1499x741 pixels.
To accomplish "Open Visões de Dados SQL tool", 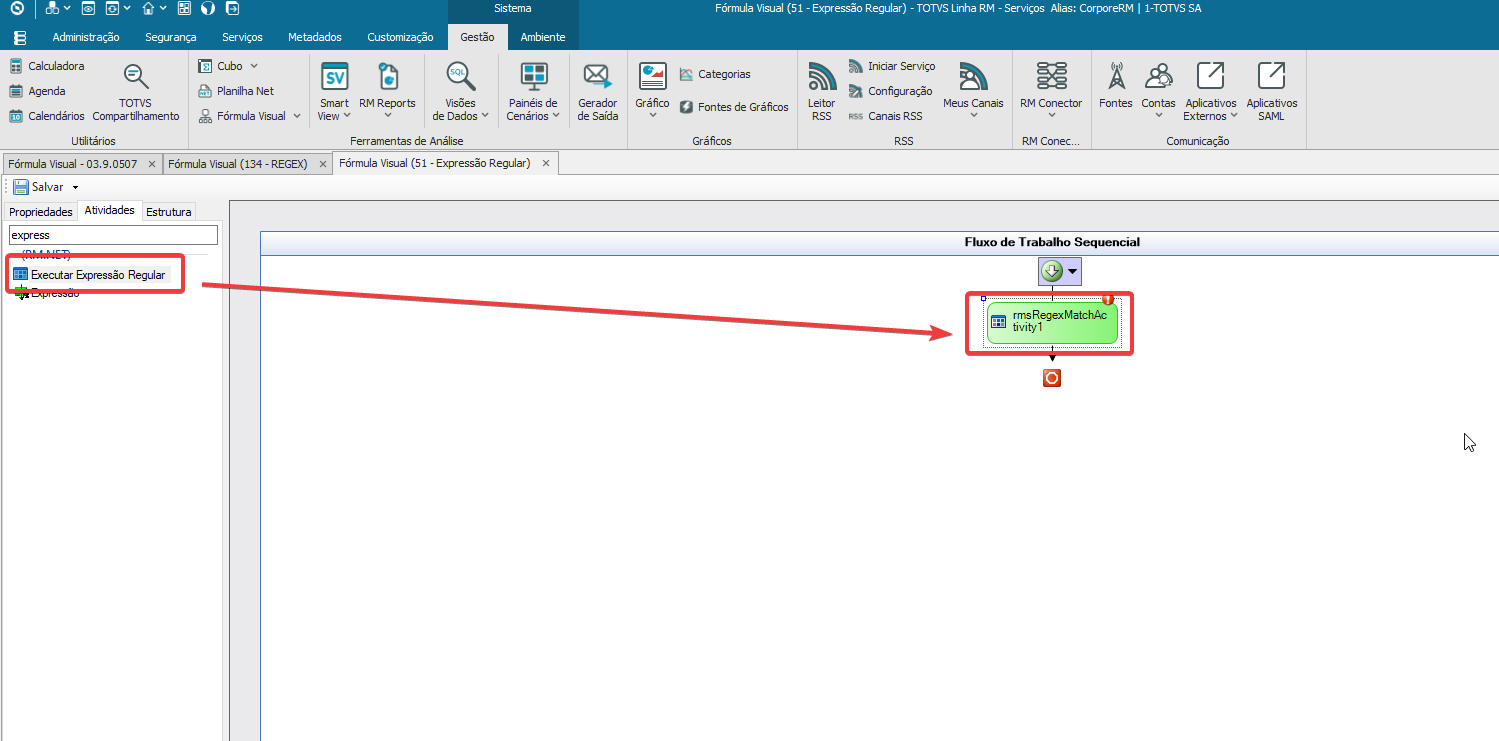I will [x=461, y=92].
